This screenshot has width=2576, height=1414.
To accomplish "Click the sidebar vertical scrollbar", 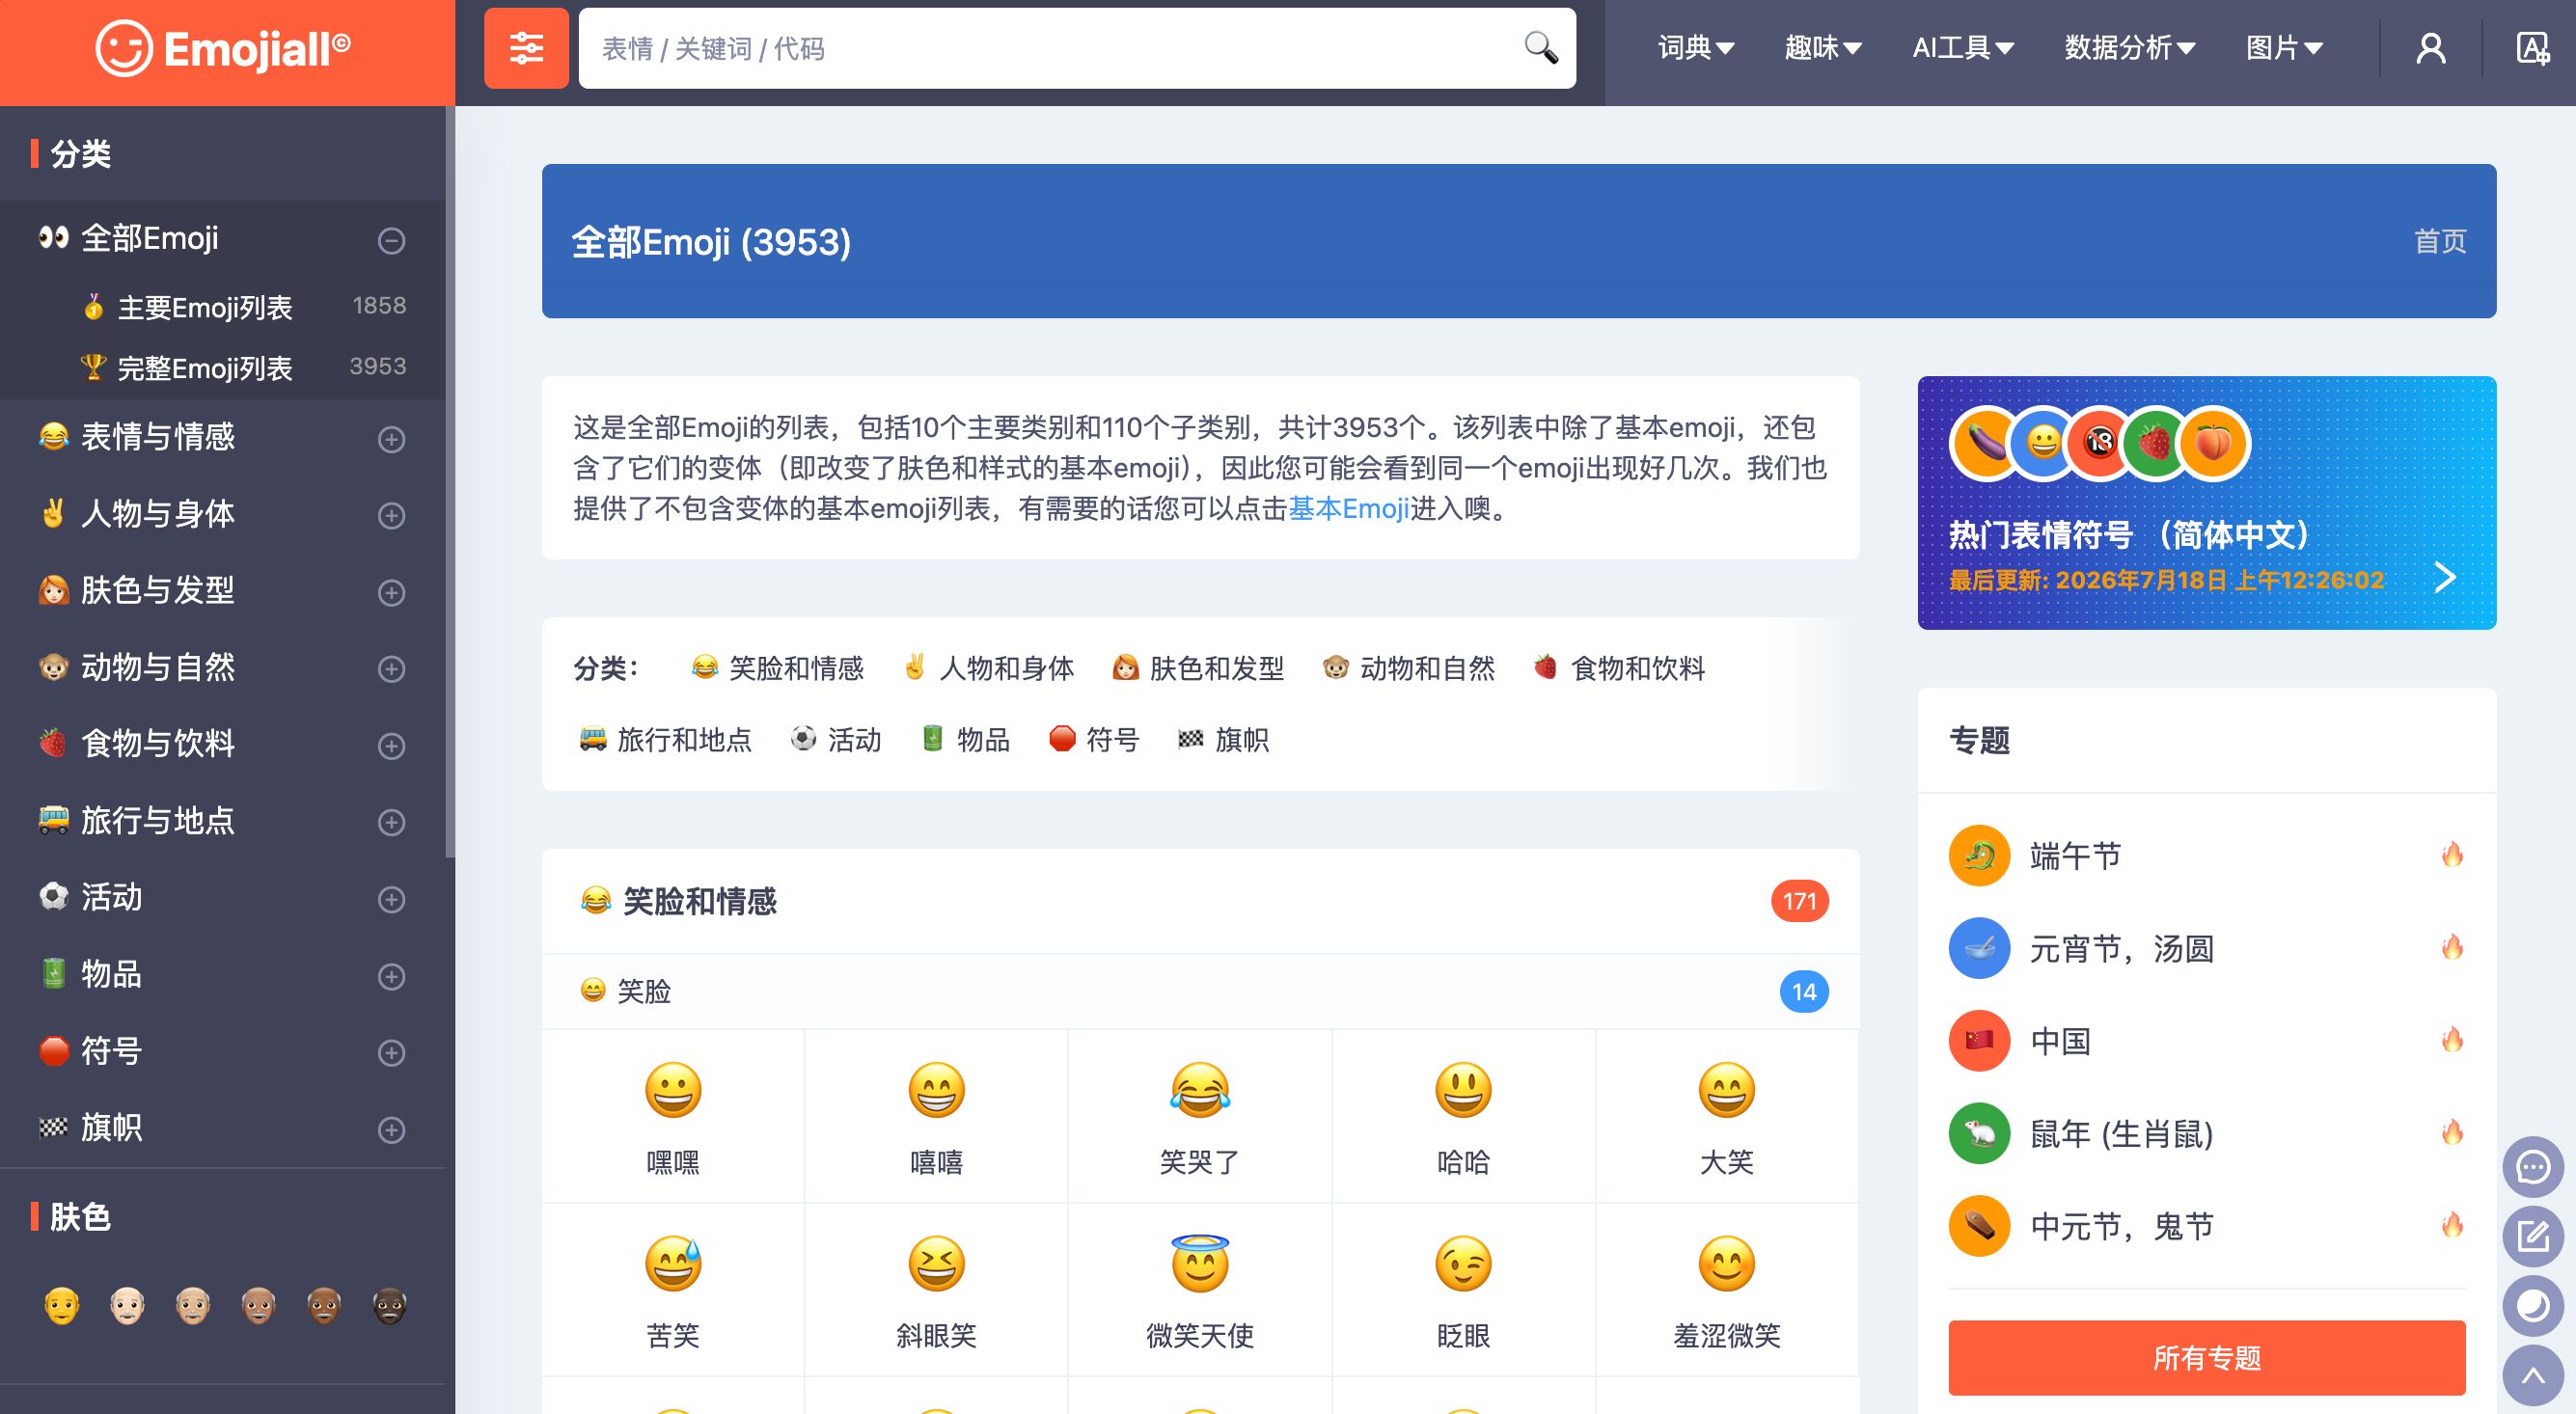I will click(x=450, y=482).
